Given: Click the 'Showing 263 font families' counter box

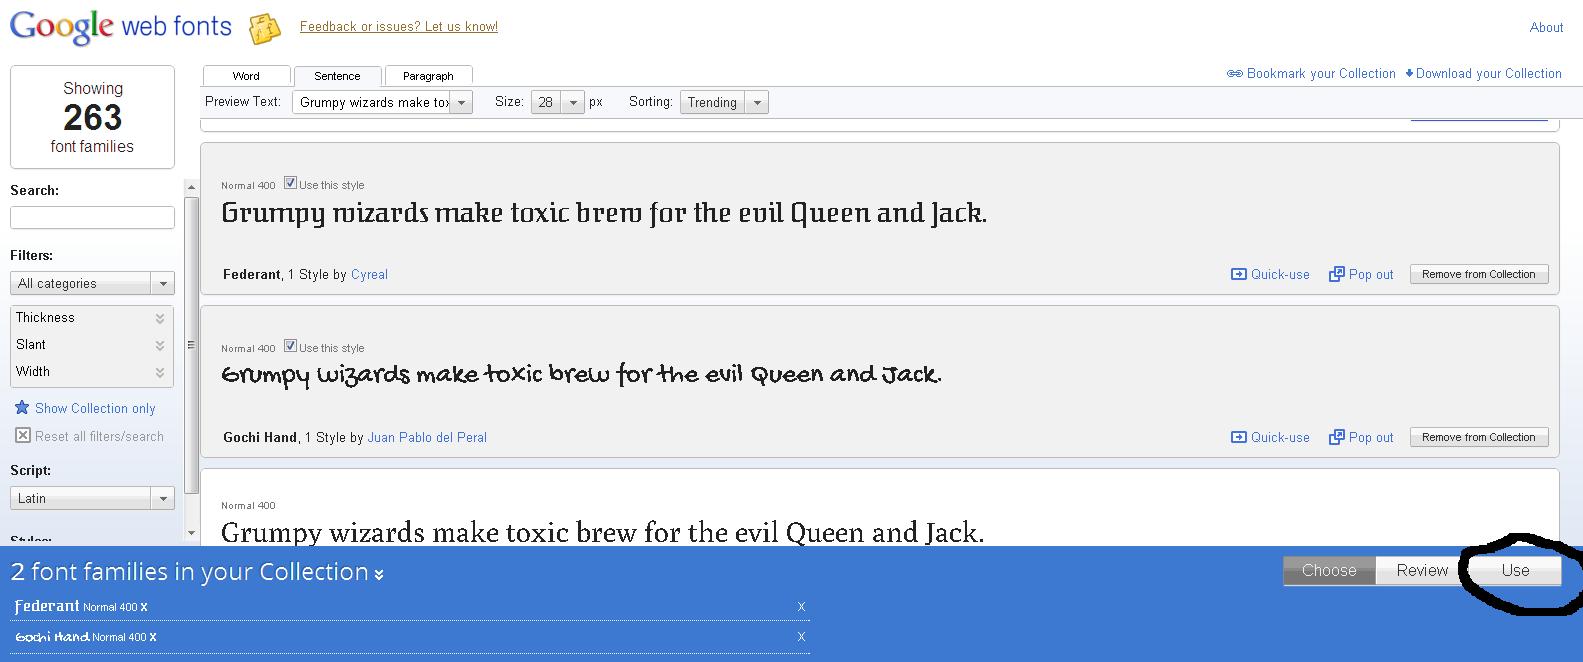Looking at the screenshot, I should (92, 117).
